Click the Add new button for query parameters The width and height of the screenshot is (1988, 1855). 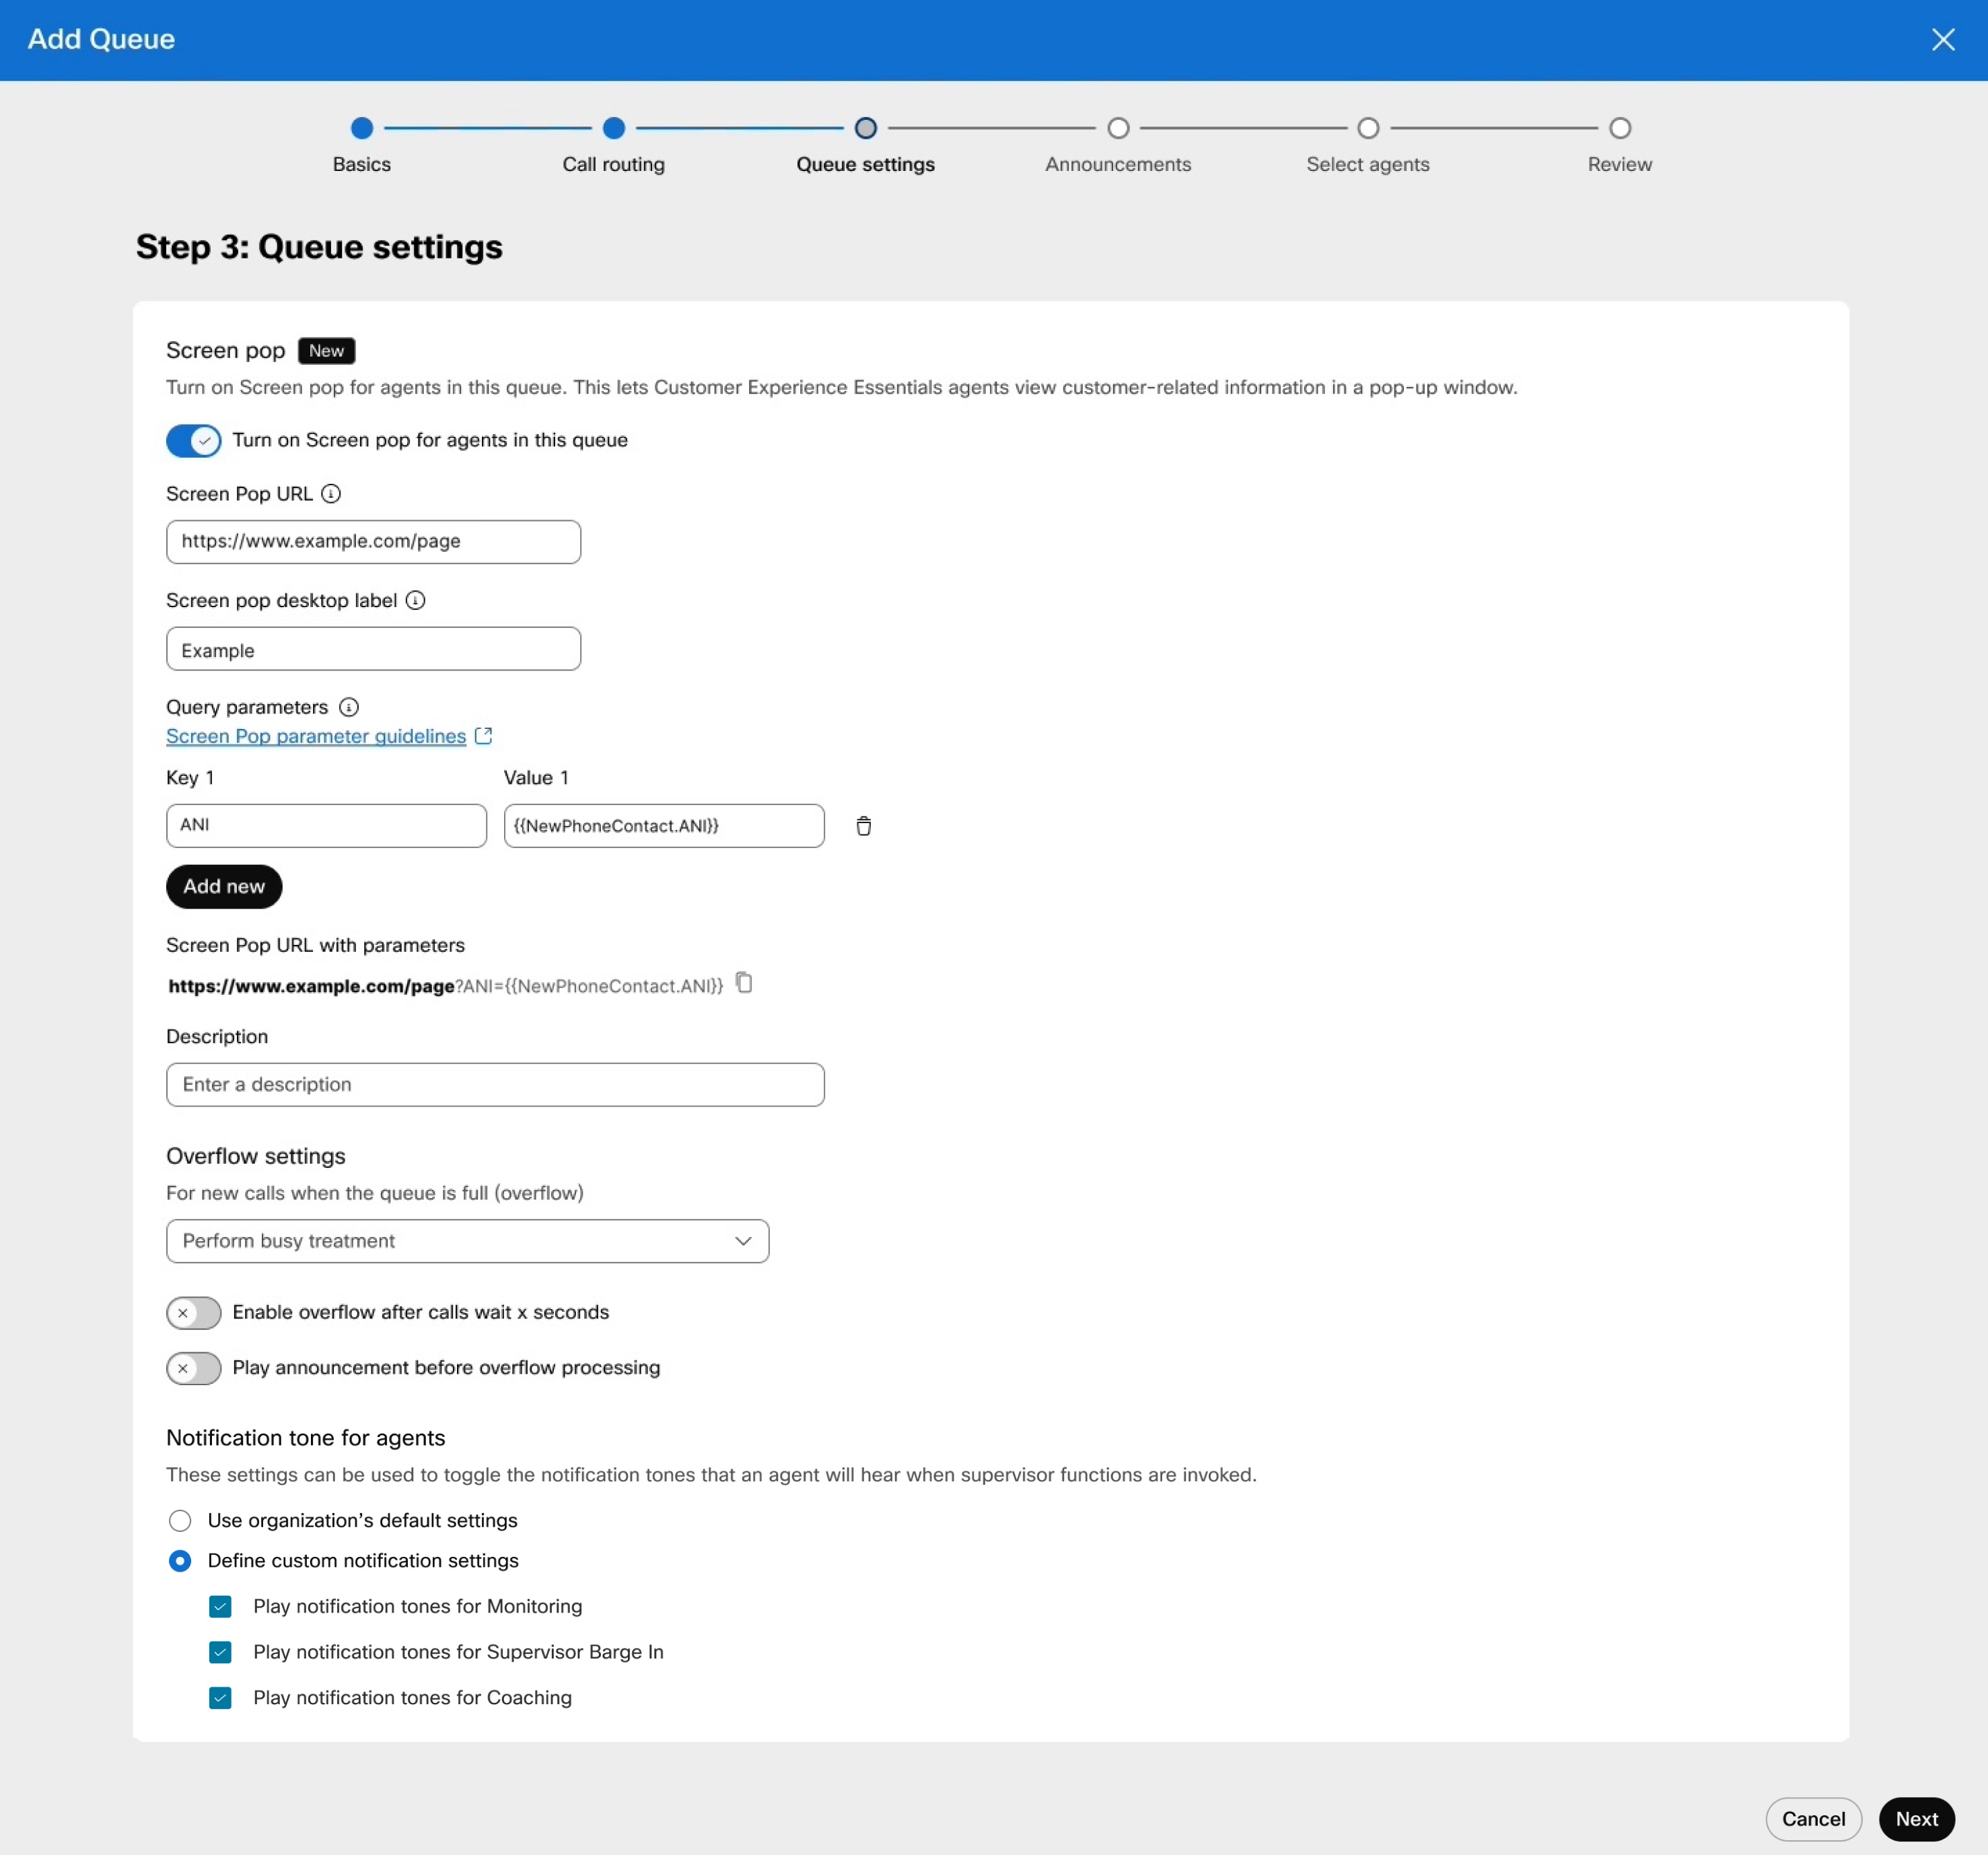[223, 884]
